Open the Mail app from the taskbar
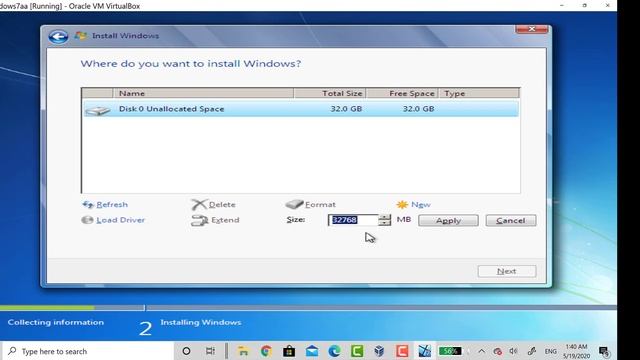Screen dimensions: 640x360 coord(312,351)
